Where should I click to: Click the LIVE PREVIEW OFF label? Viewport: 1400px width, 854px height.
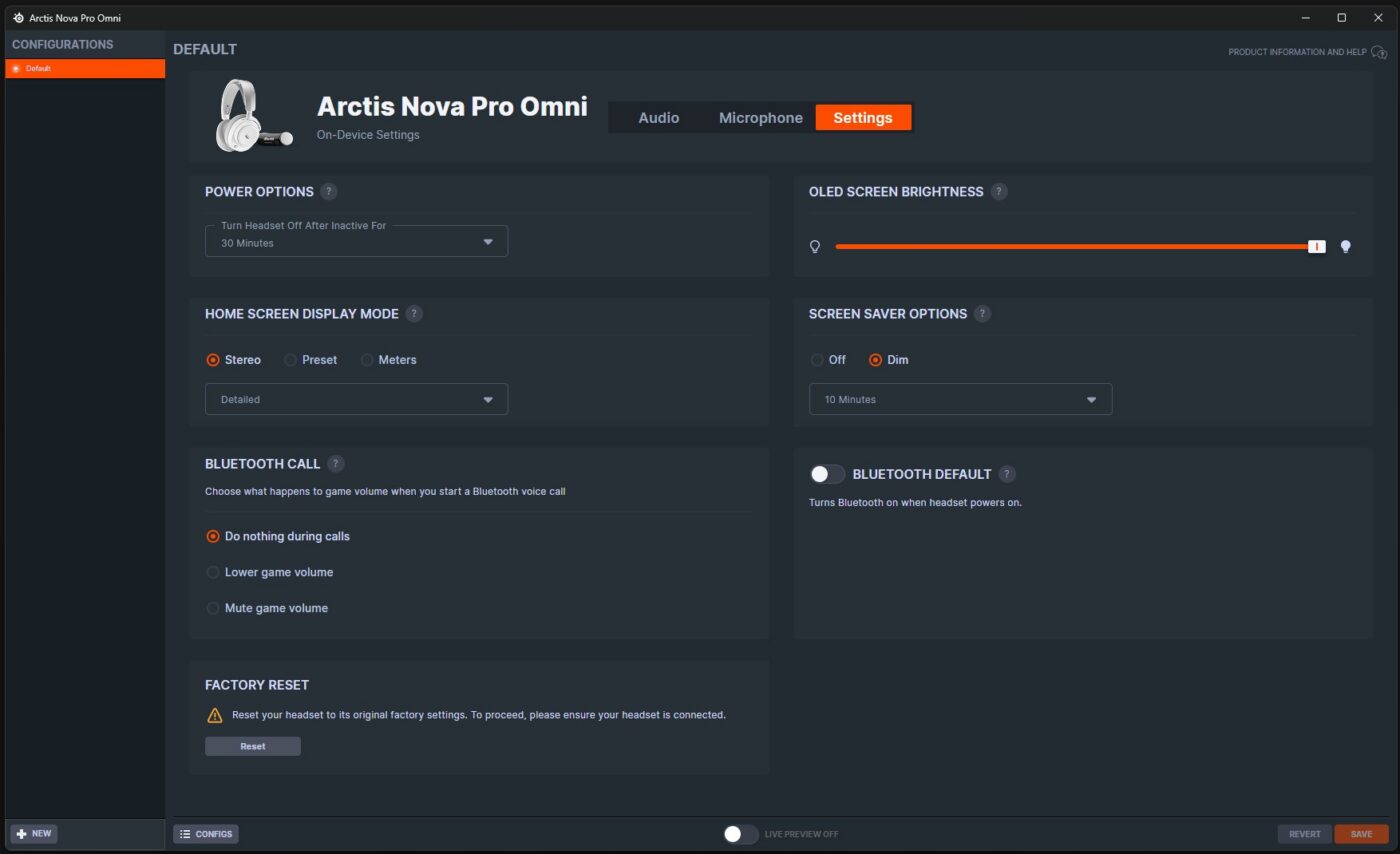(x=801, y=834)
